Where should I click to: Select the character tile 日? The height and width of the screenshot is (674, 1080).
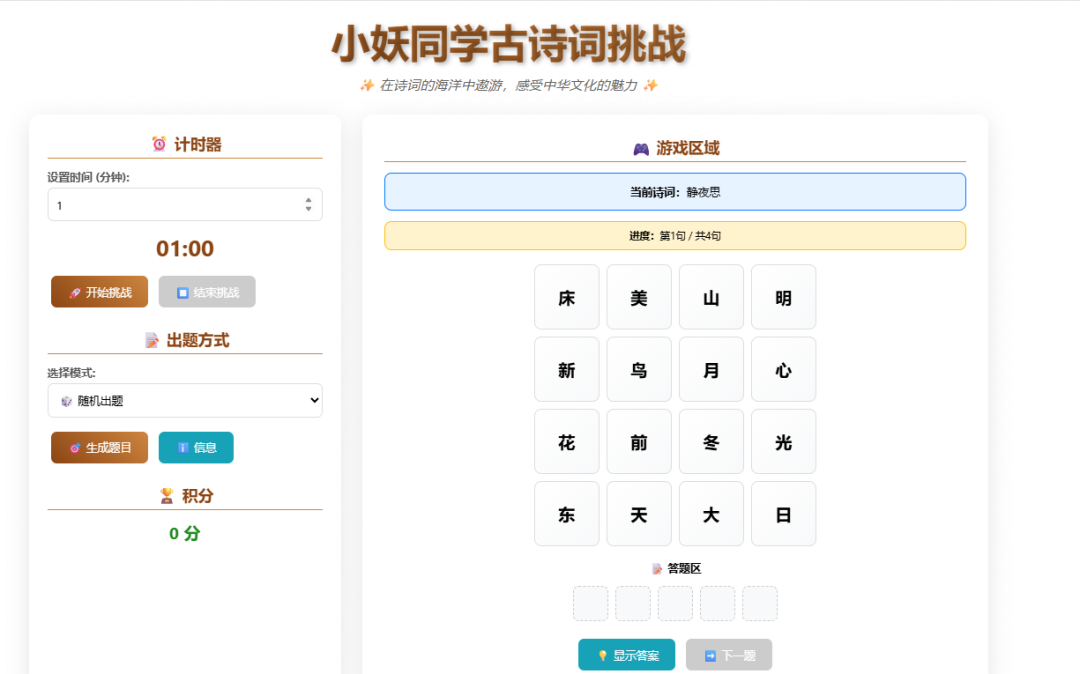point(784,514)
